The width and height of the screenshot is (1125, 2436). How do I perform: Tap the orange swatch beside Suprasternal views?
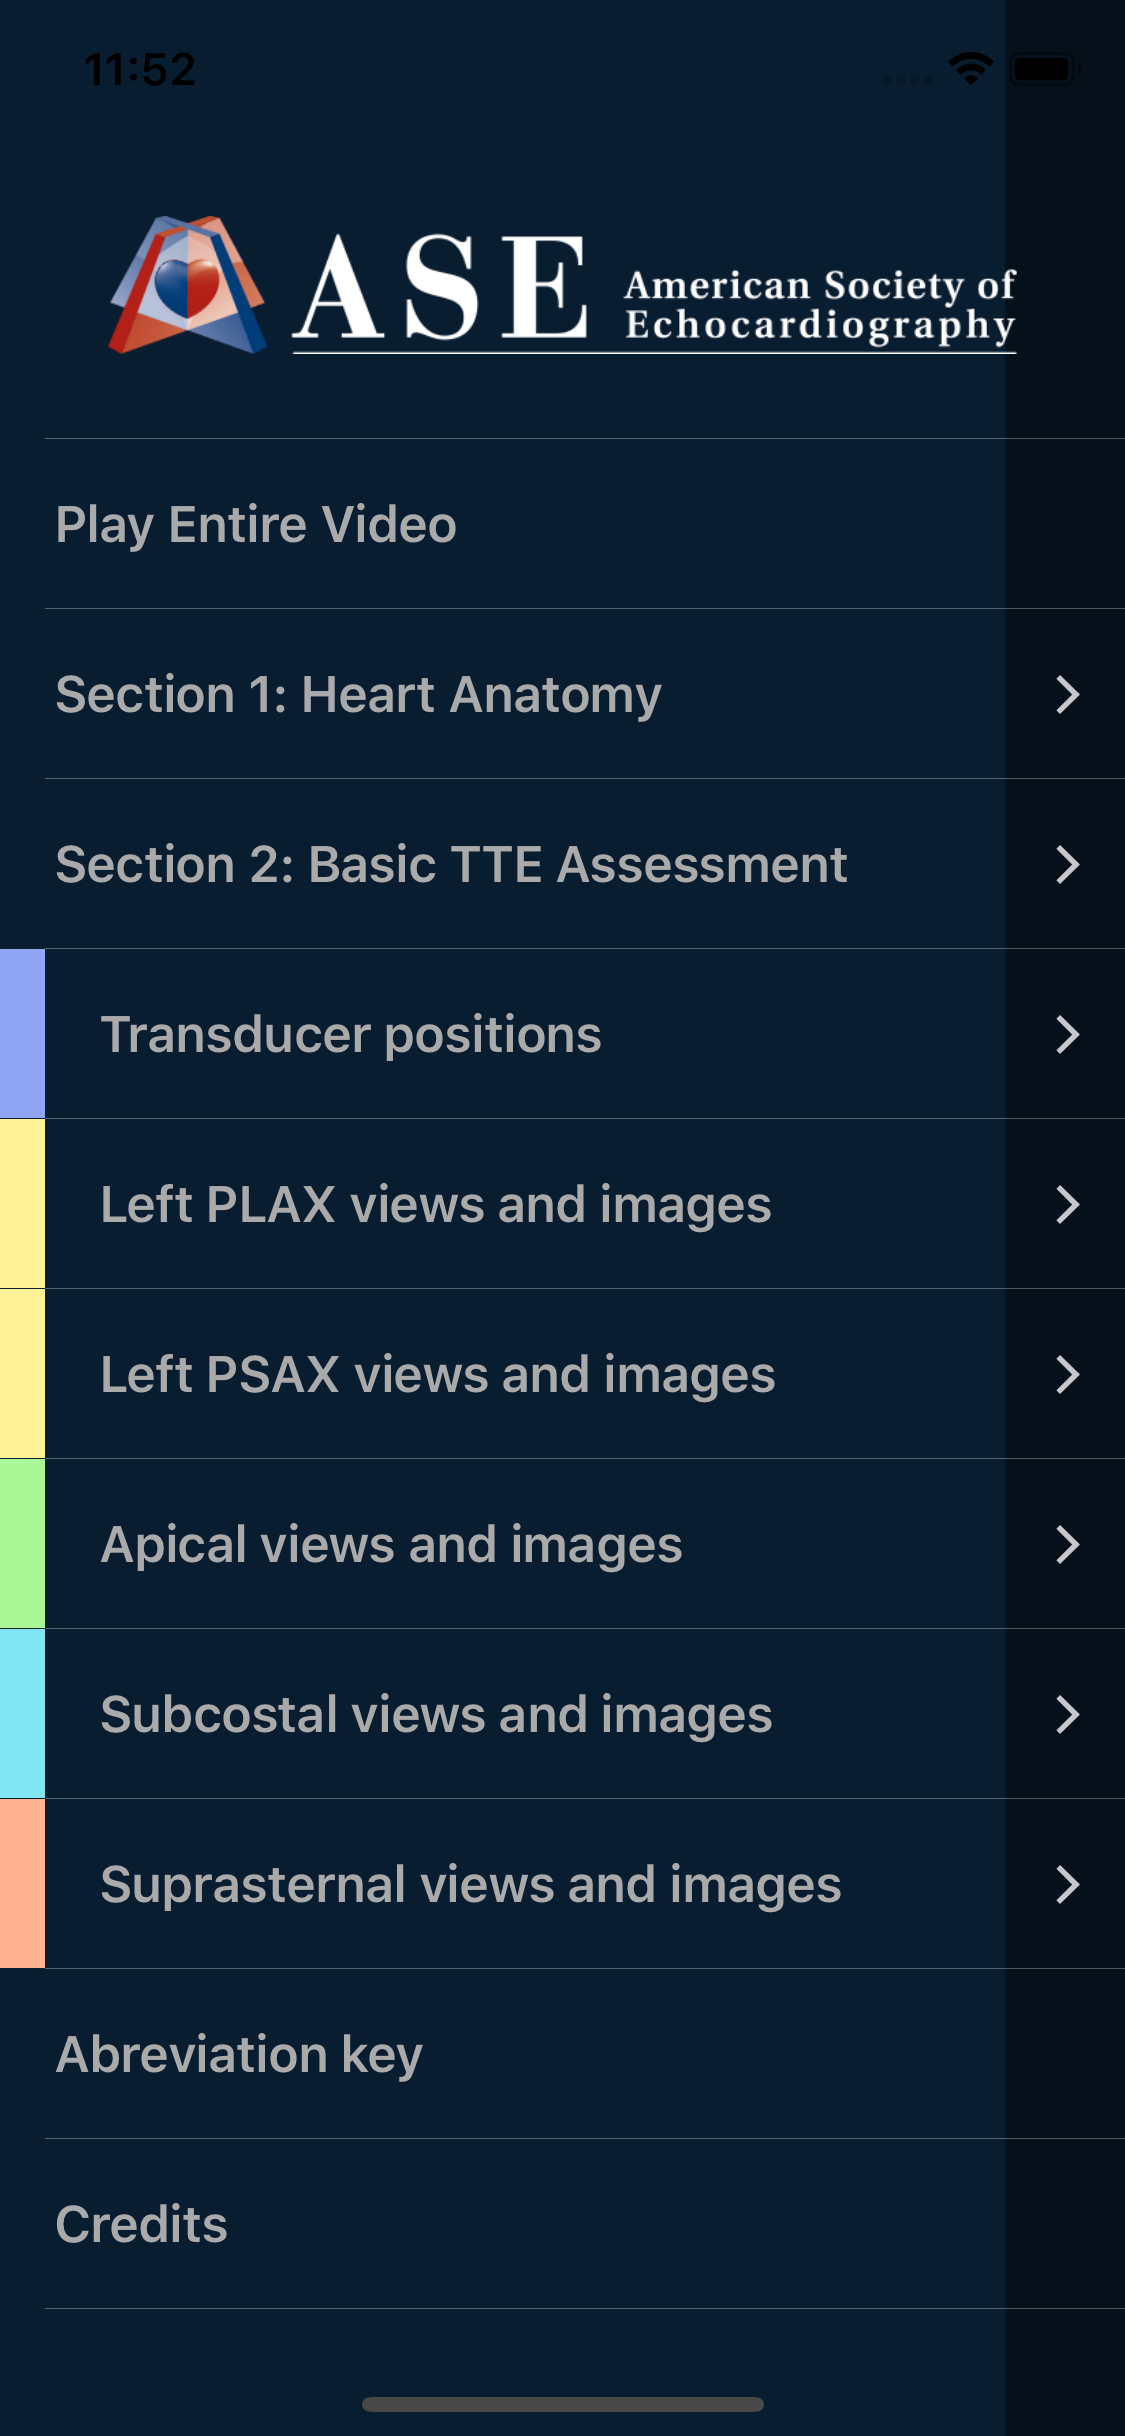pos(22,1884)
